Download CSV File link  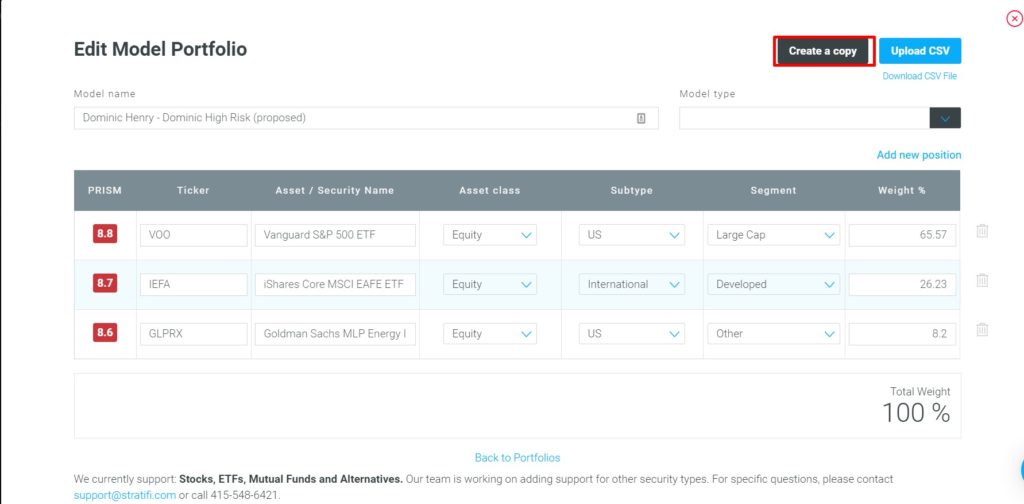point(921,76)
